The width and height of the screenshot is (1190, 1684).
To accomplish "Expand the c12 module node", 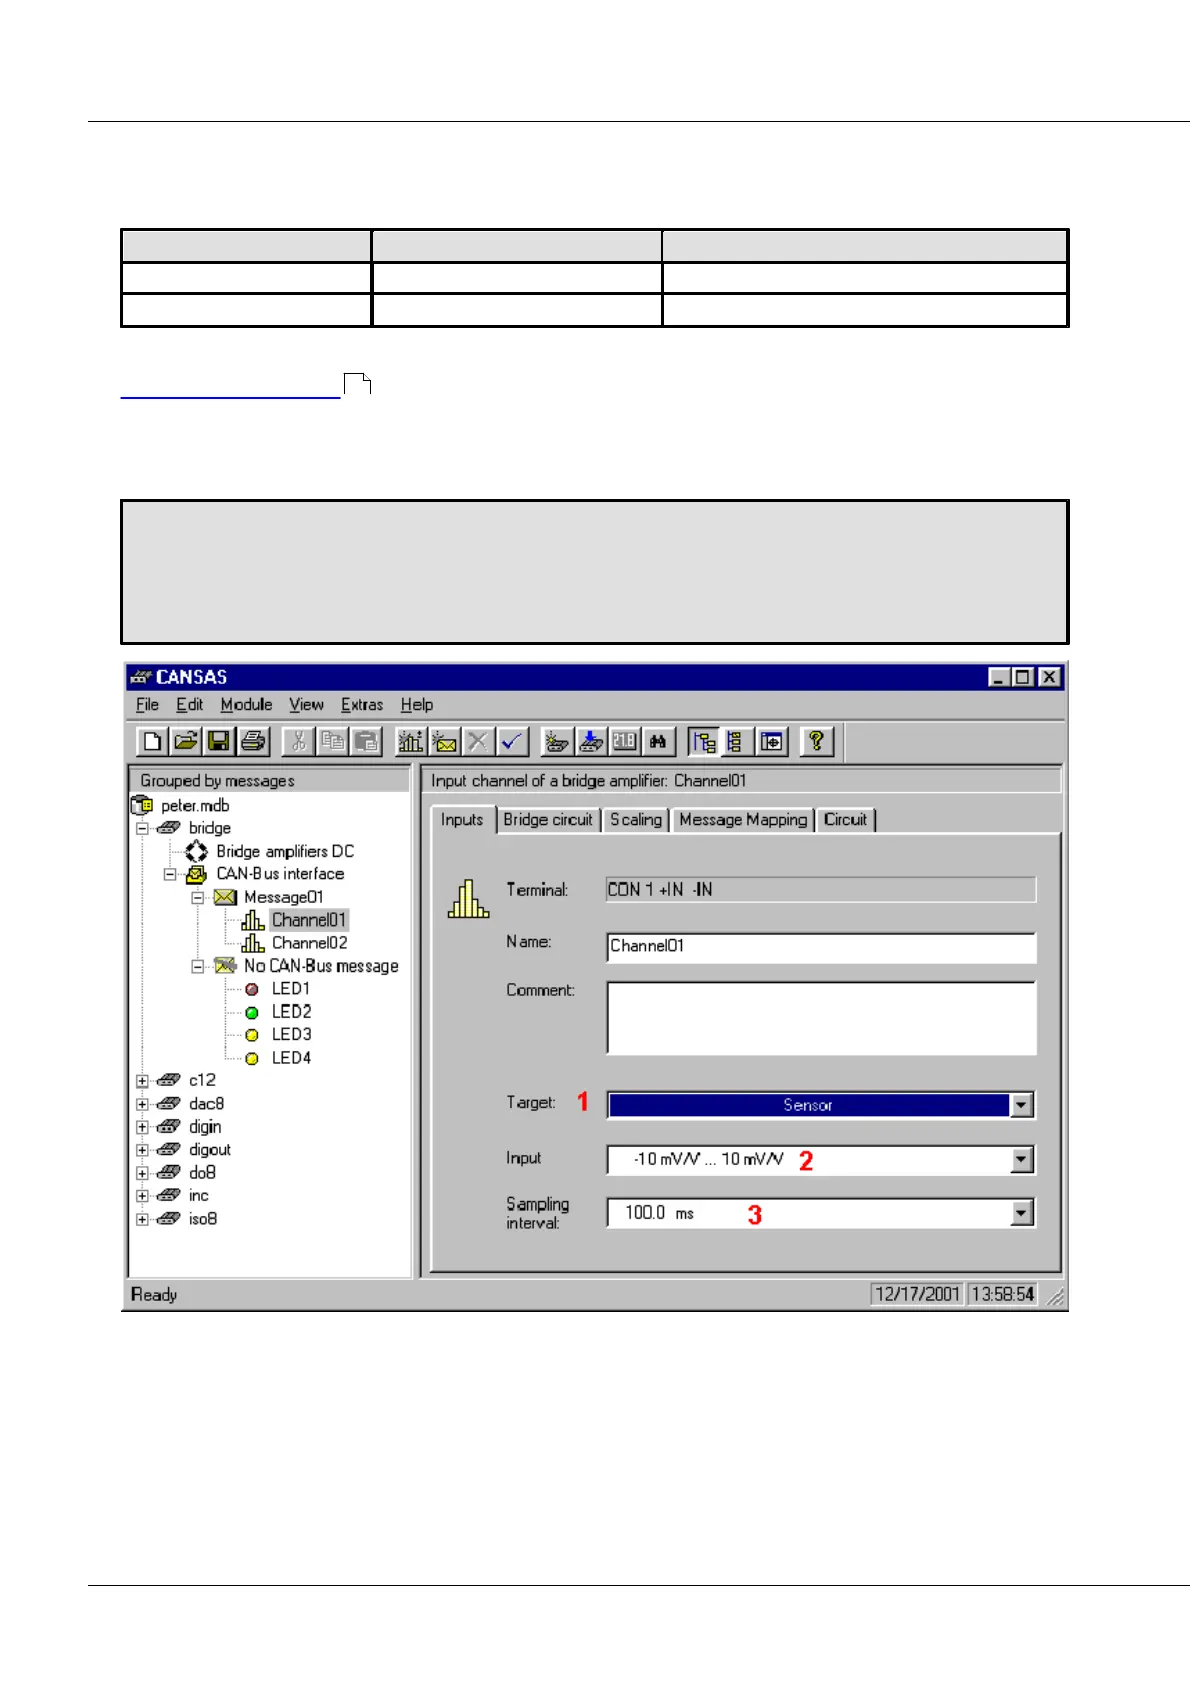I will pos(142,1081).
